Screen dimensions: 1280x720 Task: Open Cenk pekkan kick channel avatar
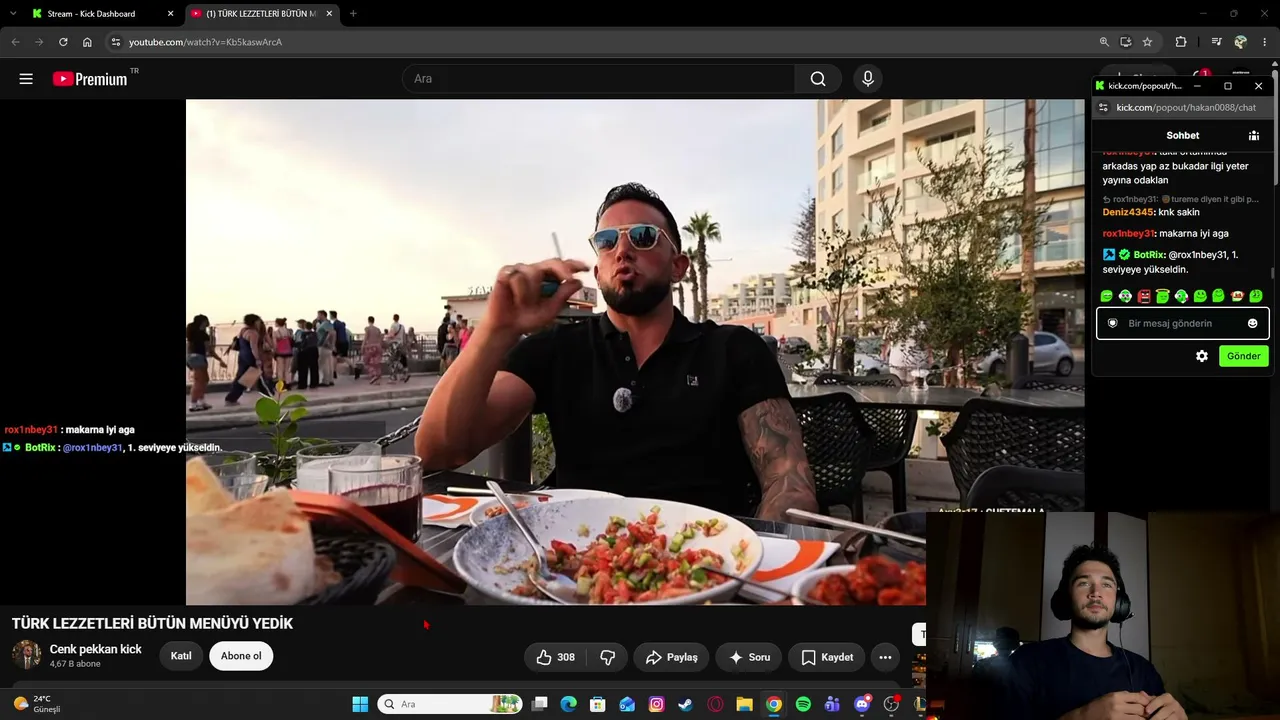pos(26,655)
